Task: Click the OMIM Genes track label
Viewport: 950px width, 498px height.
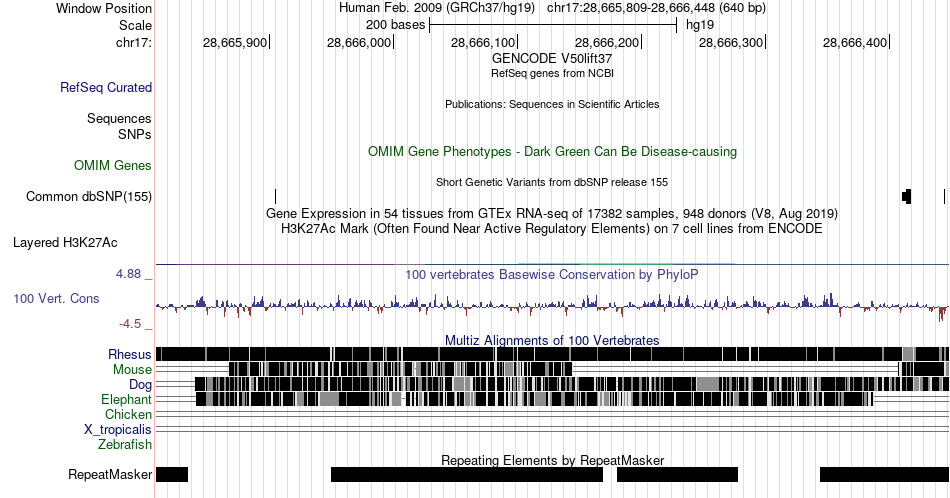Action: point(113,165)
